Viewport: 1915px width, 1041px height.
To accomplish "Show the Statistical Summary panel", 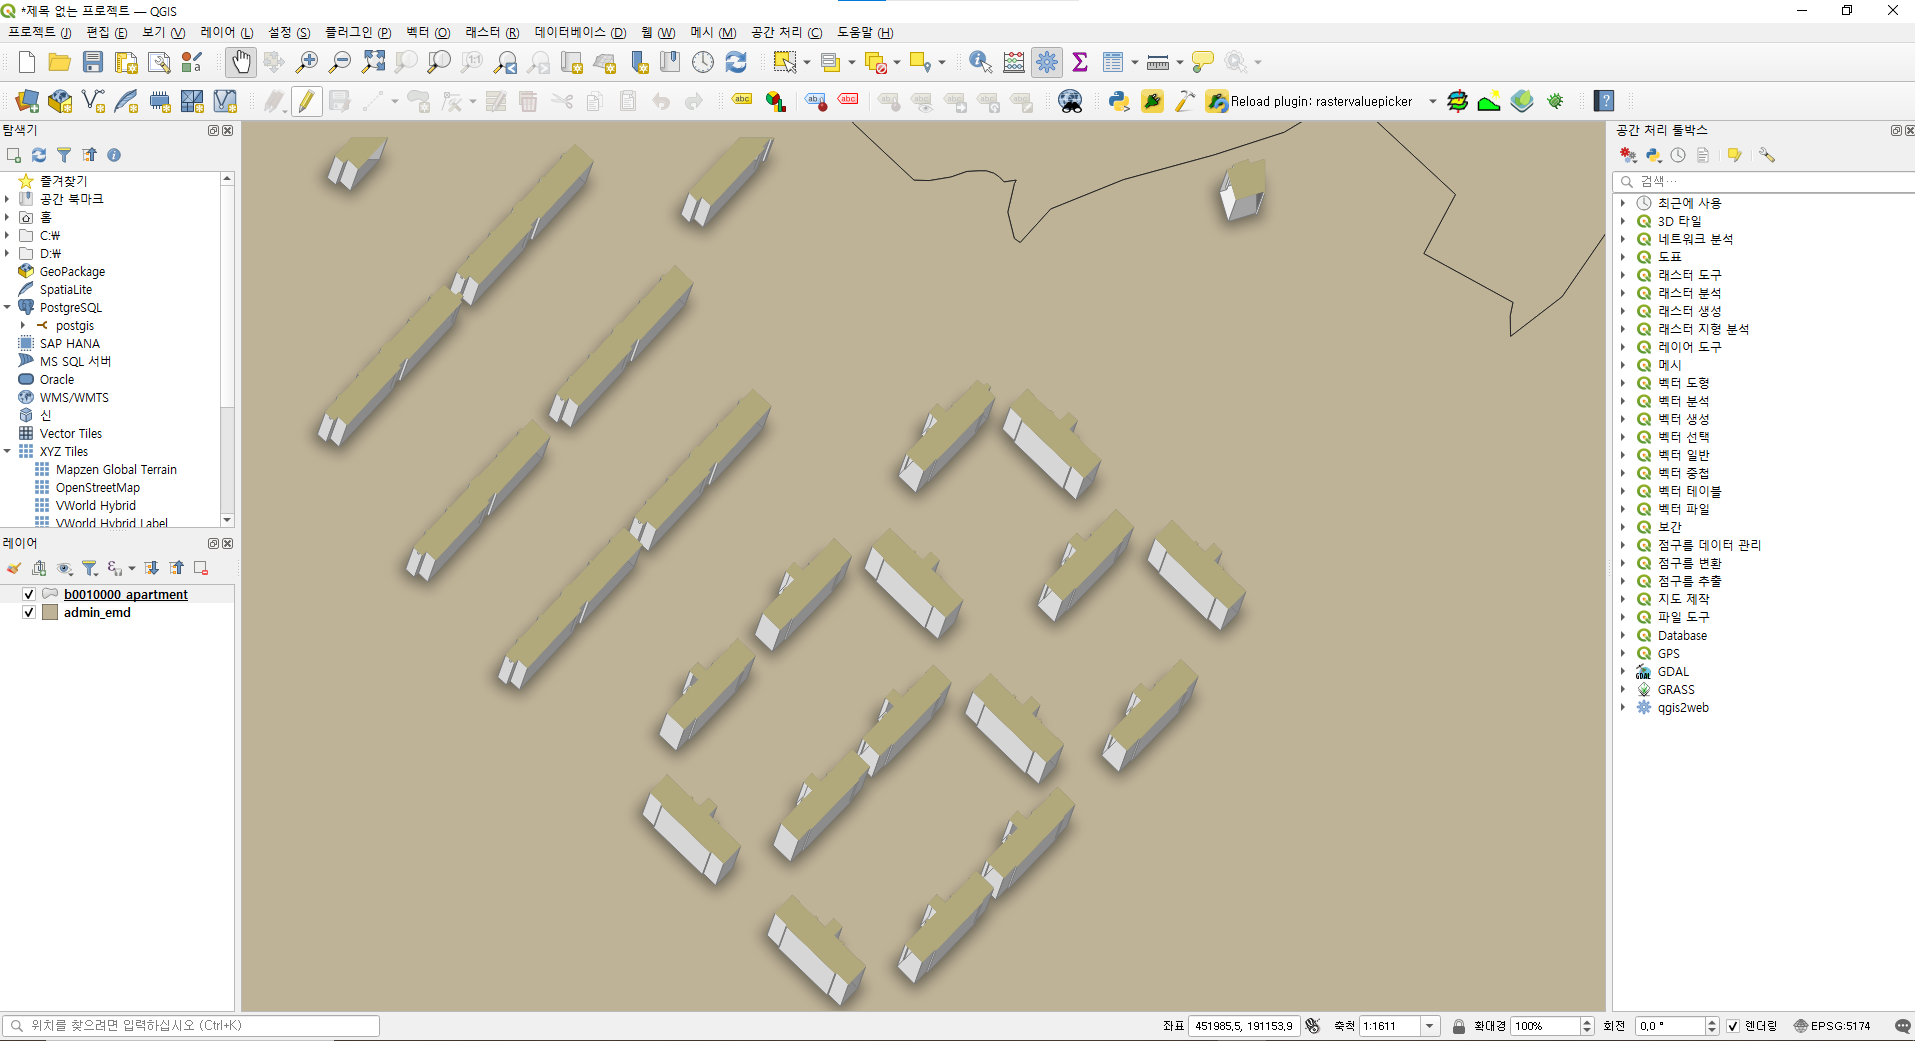I will [1080, 61].
